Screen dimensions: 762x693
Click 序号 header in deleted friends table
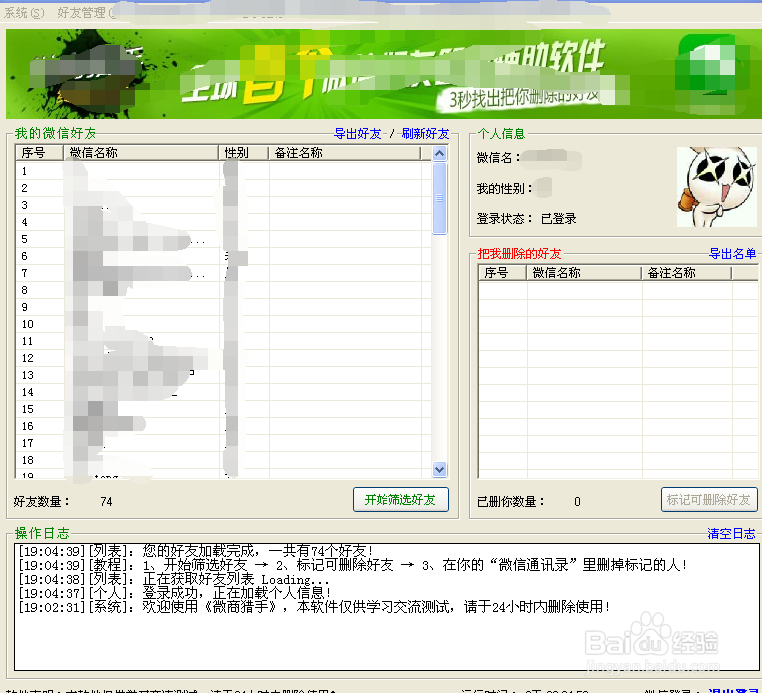[502, 273]
